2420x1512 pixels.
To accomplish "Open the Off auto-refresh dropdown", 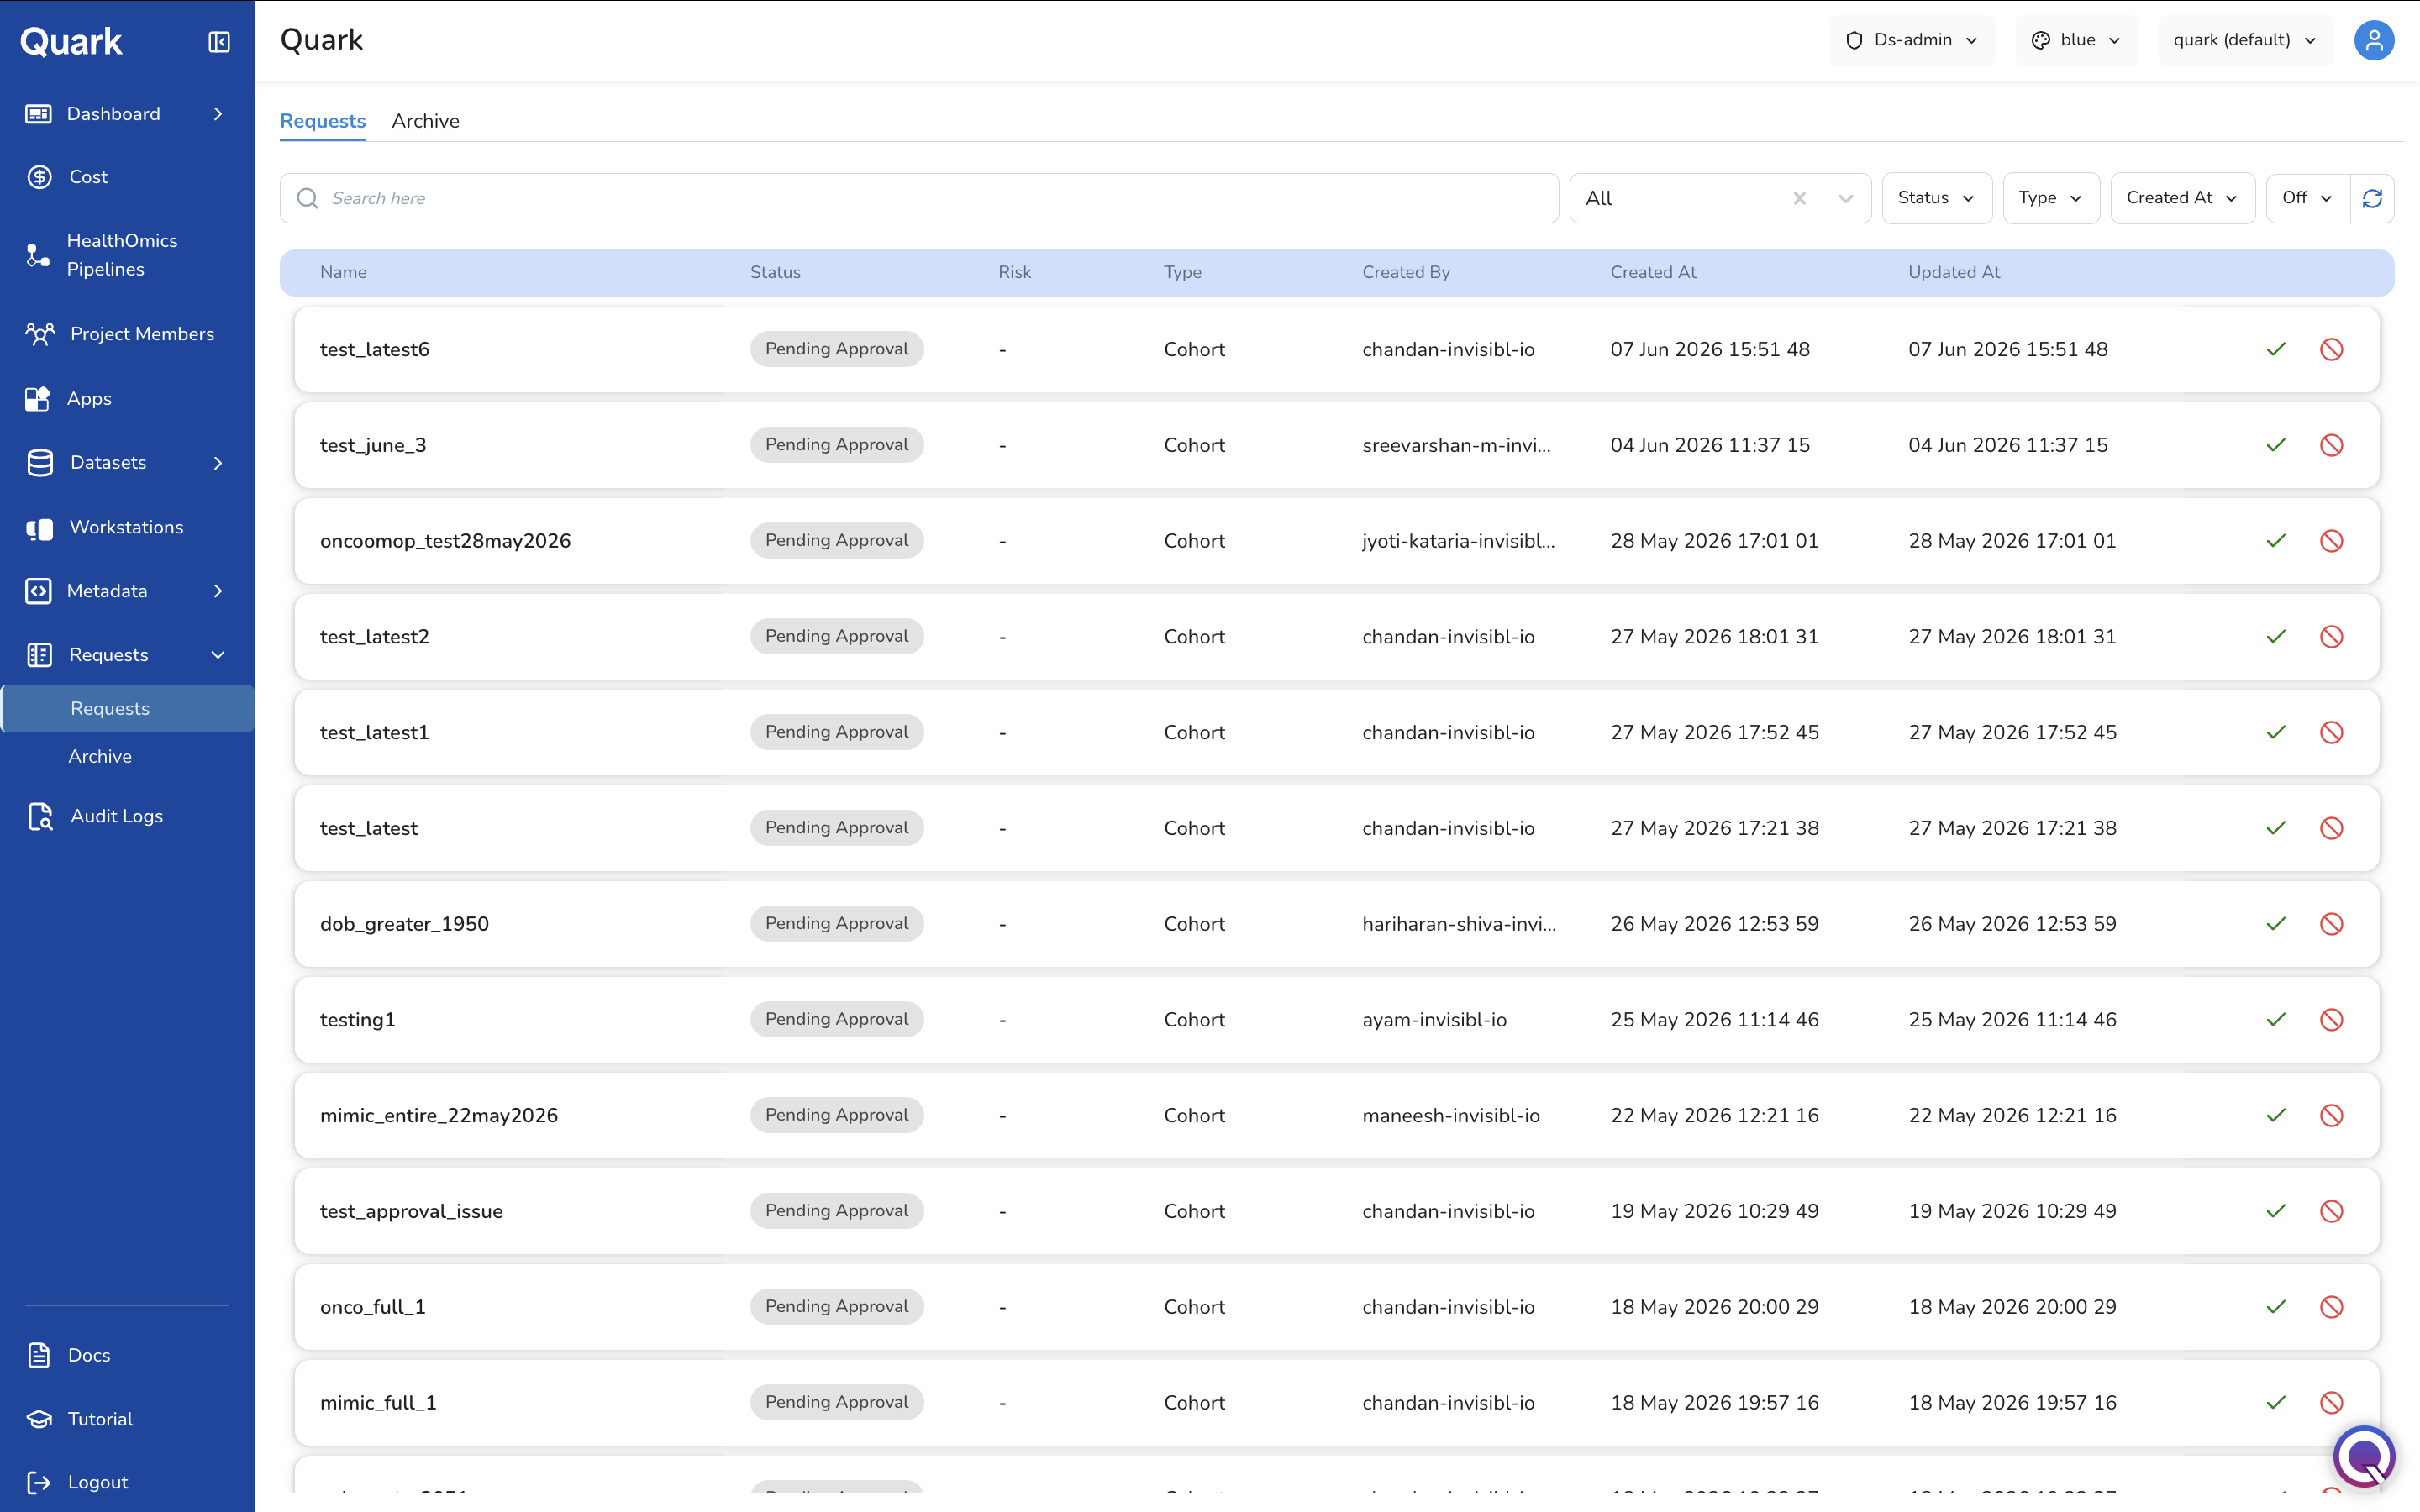I will 2307,198.
